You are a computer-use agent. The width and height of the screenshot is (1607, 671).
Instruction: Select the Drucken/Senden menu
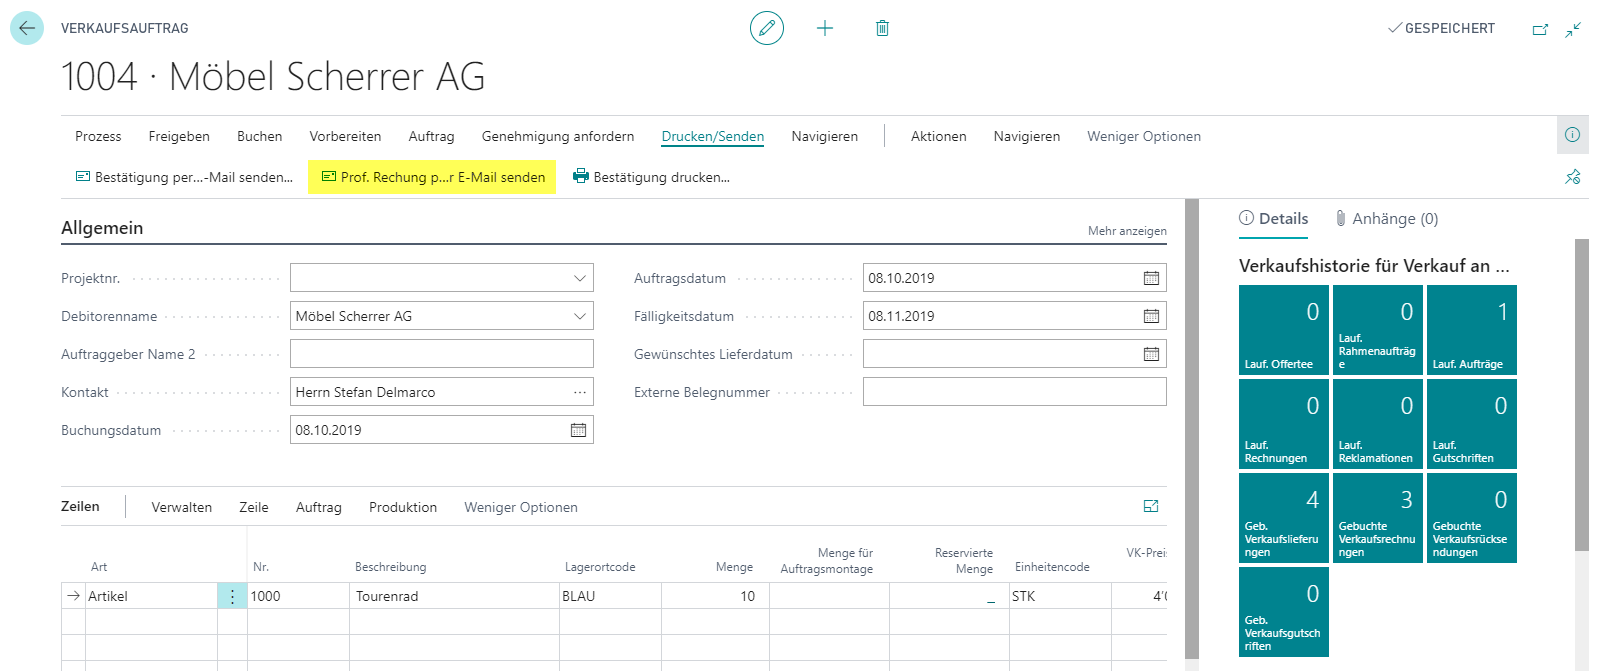click(713, 136)
